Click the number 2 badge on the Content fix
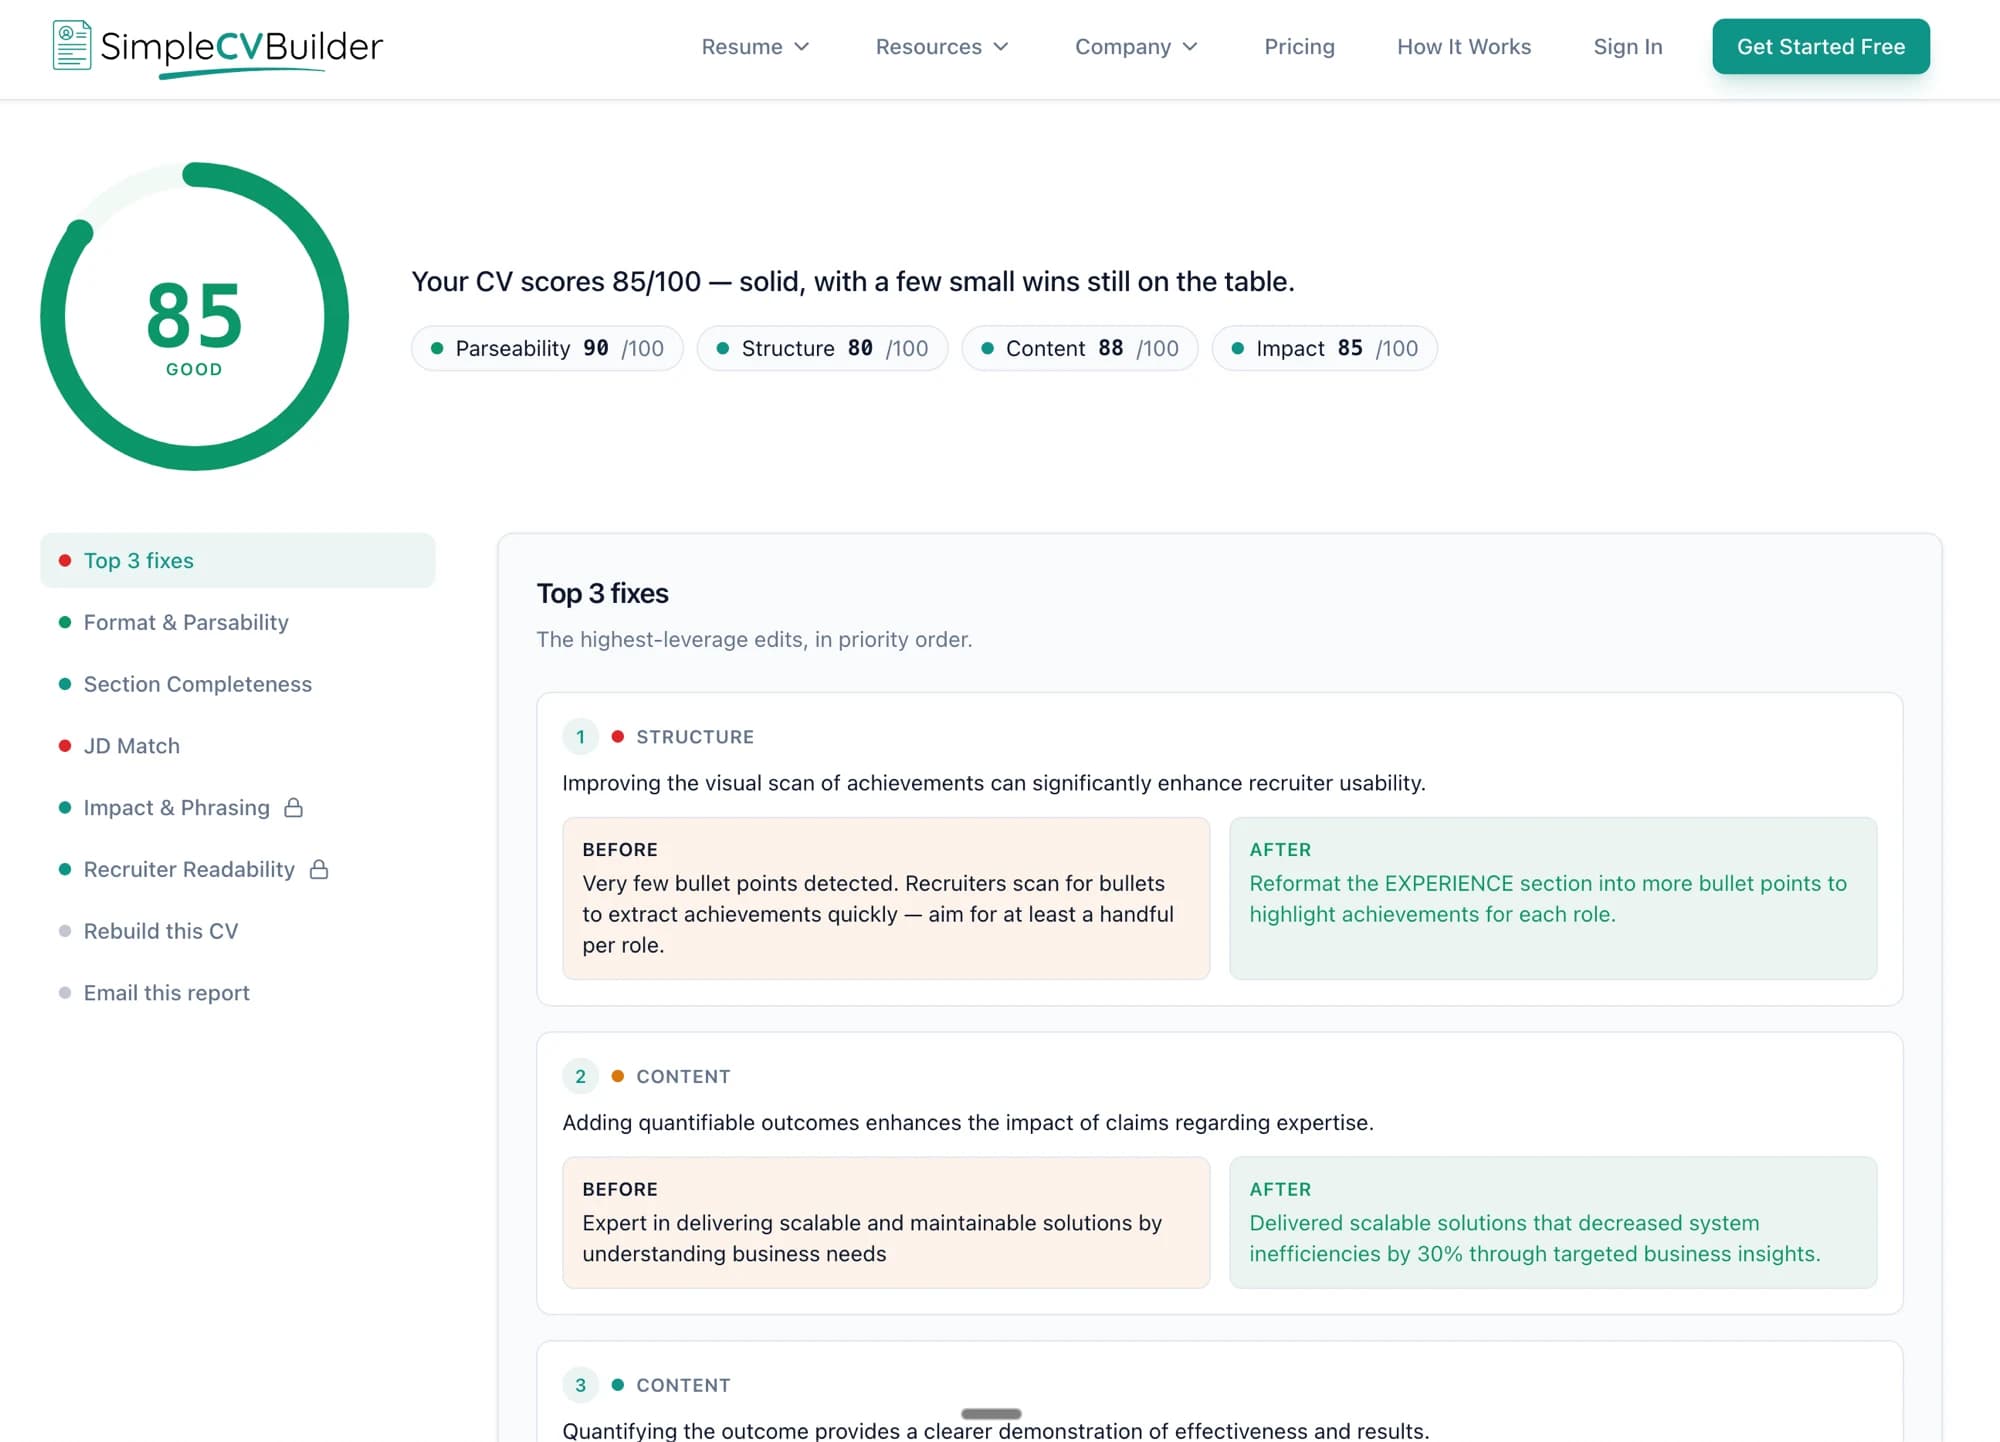This screenshot has height=1442, width=2000. [x=580, y=1077]
